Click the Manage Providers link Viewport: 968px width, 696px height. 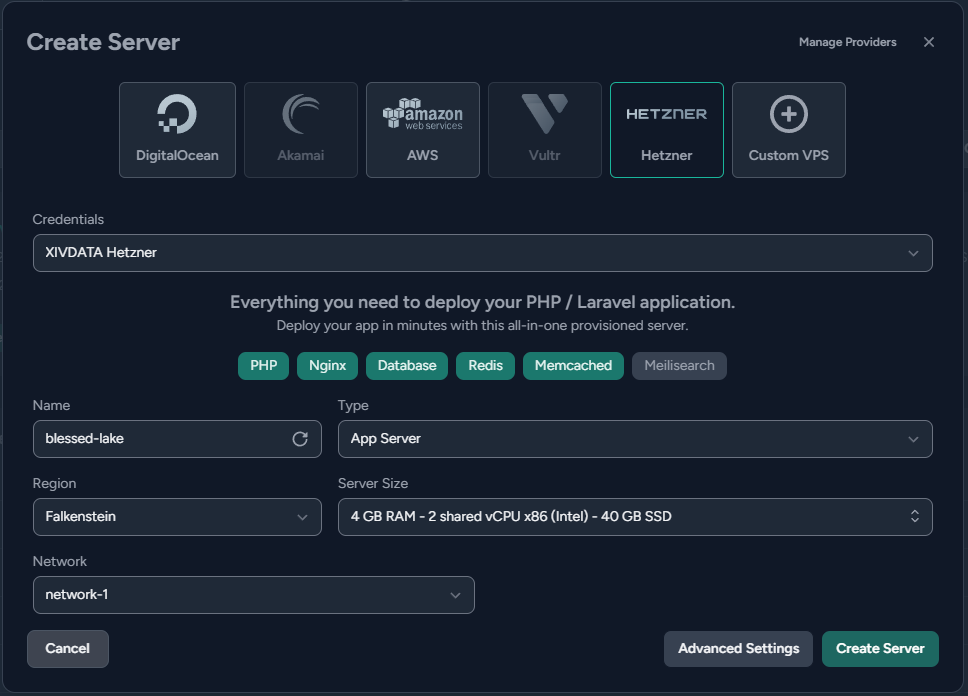[847, 42]
